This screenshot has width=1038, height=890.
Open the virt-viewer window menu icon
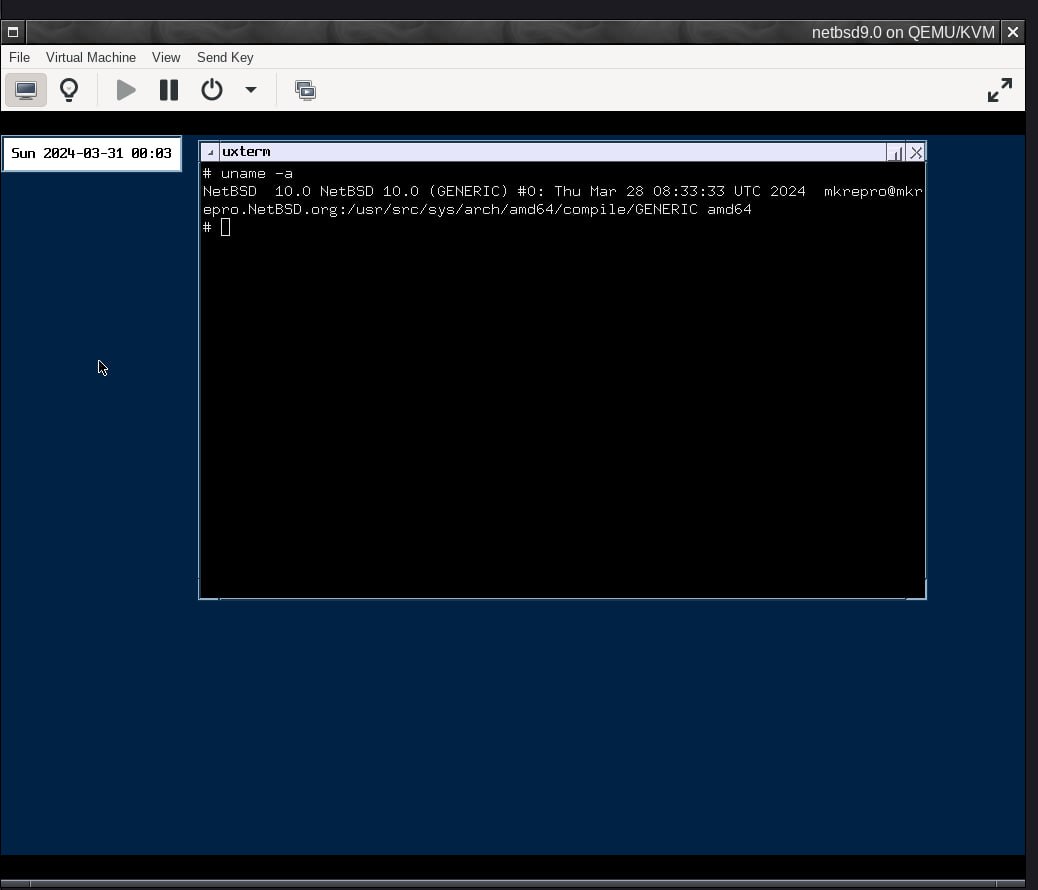[x=13, y=32]
